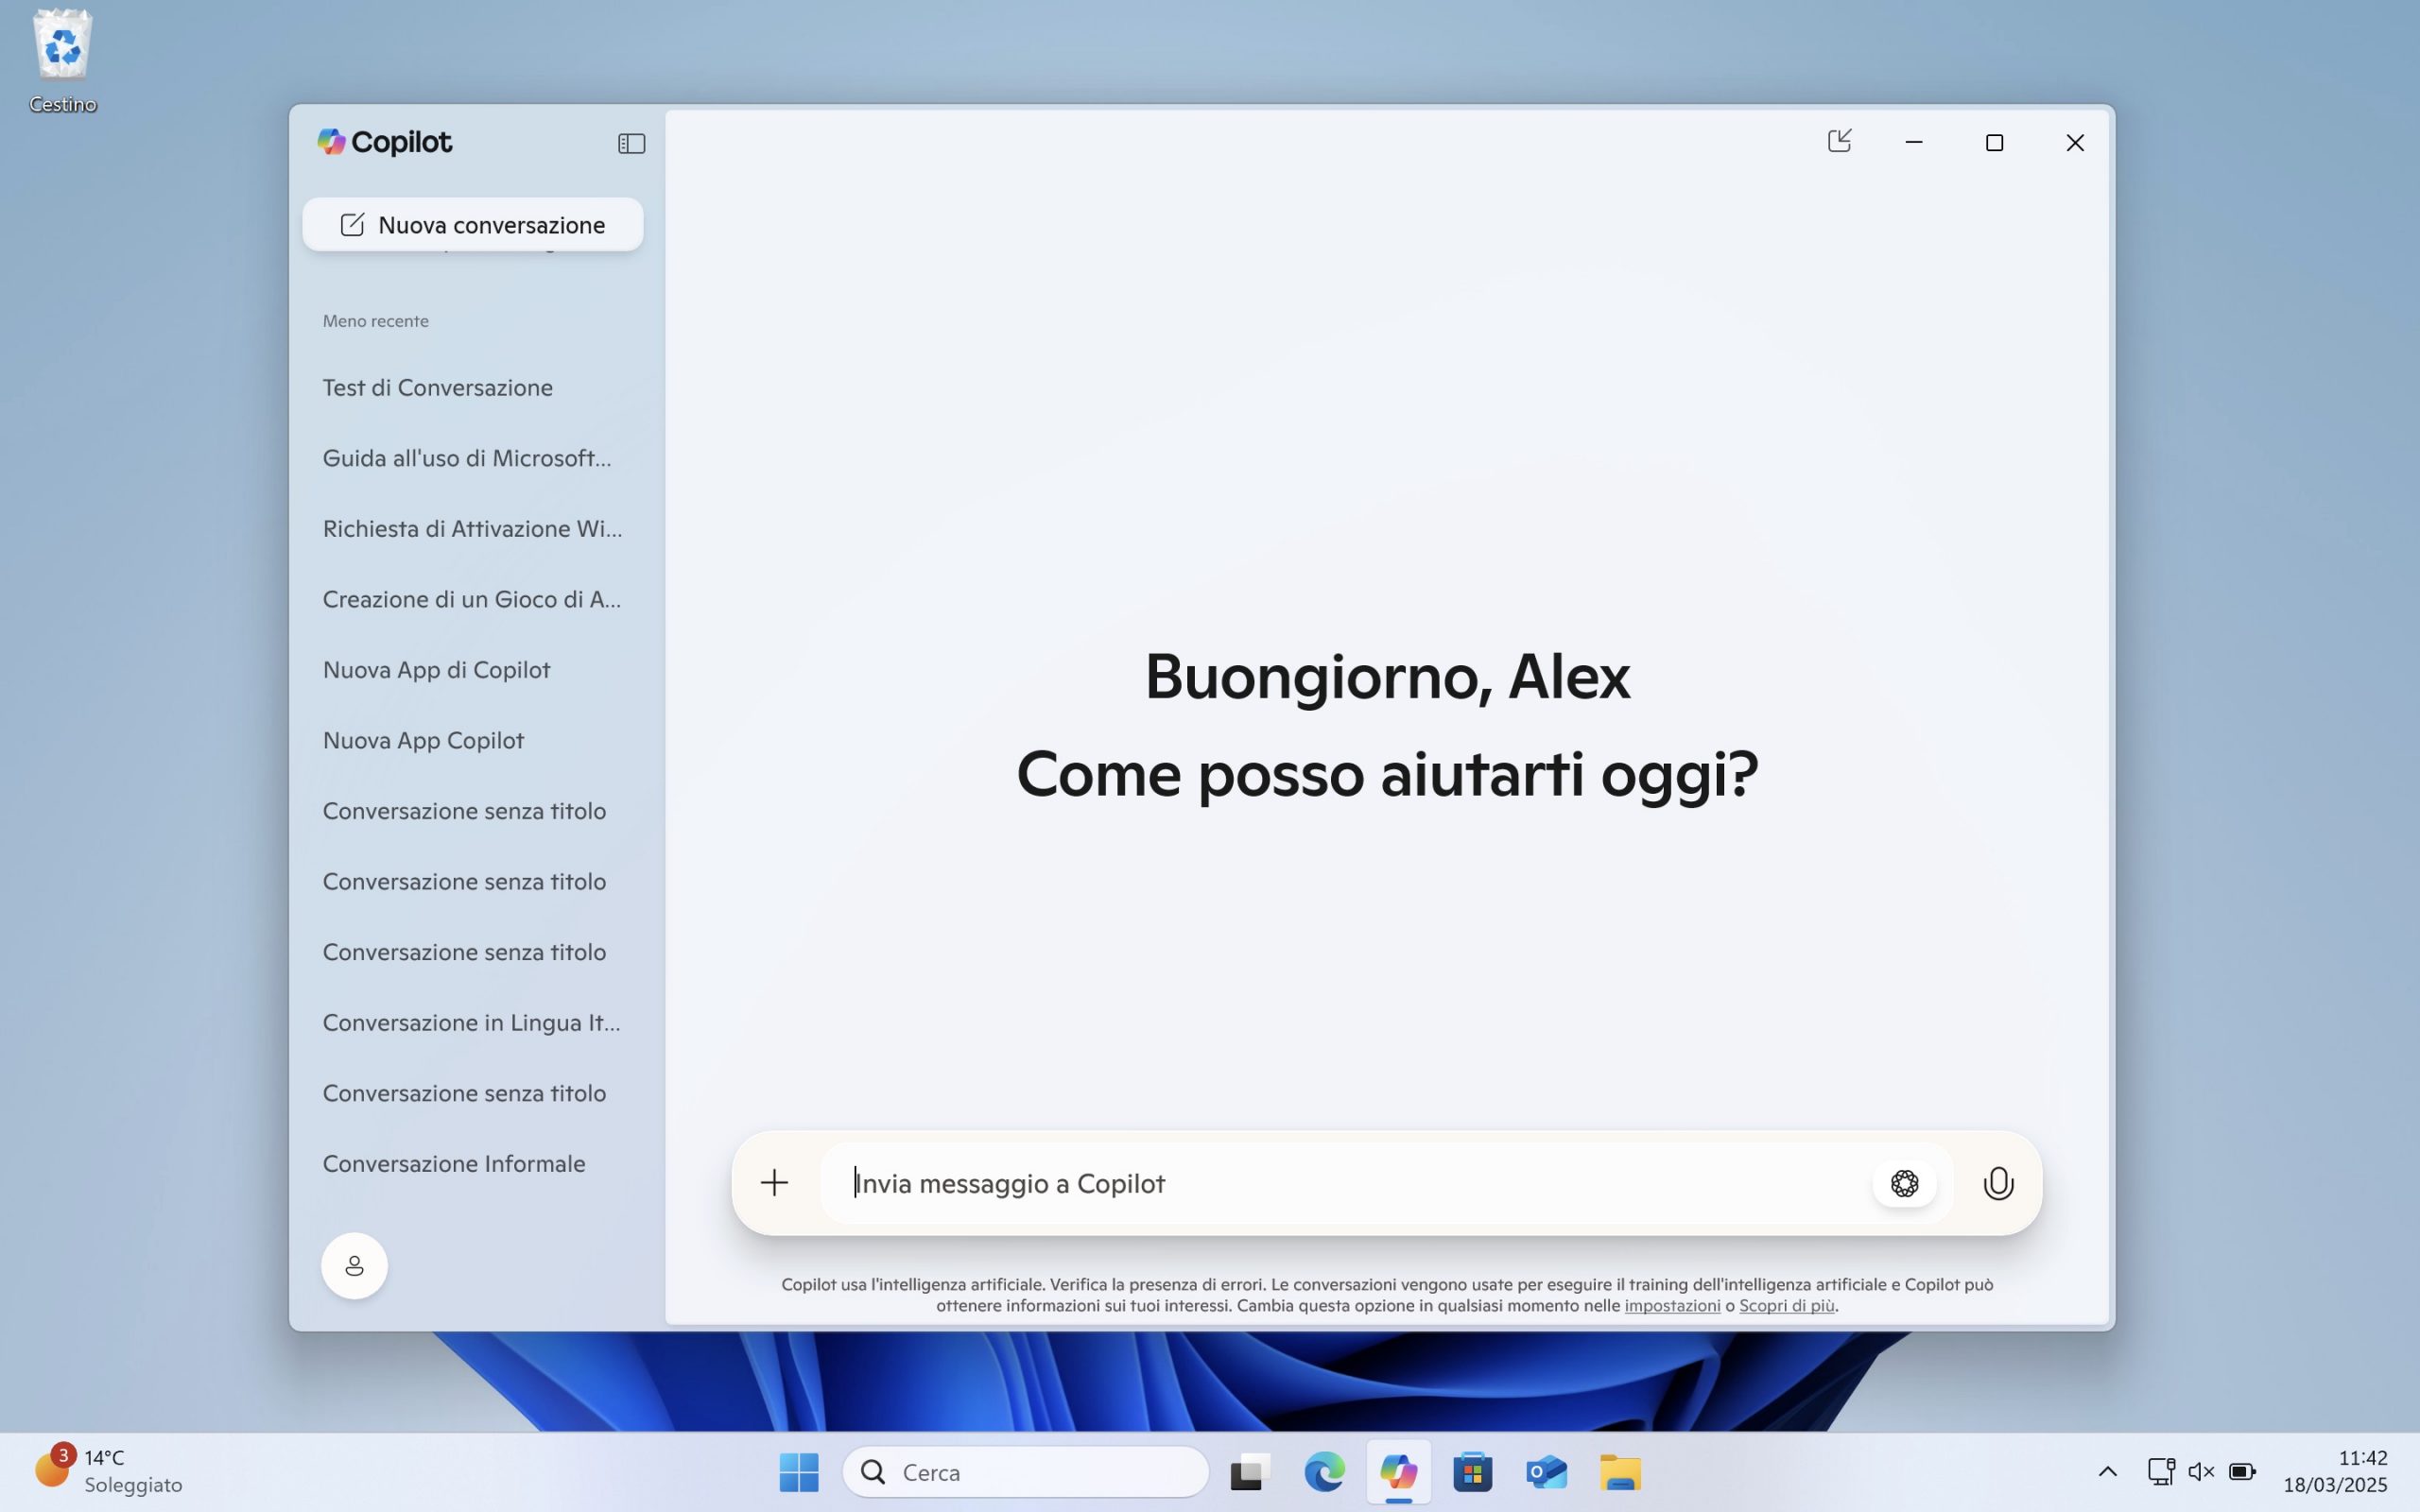Viewport: 2420px width, 1512px height.
Task: Toggle the Copilot sidebar panel icon
Action: [x=631, y=143]
